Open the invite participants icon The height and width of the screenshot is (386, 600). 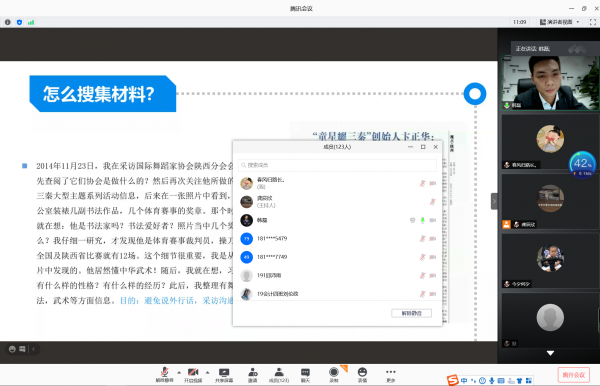[253, 375]
